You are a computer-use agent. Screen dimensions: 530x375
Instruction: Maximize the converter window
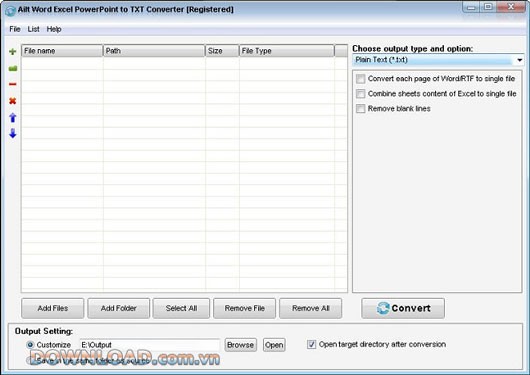(488, 7)
